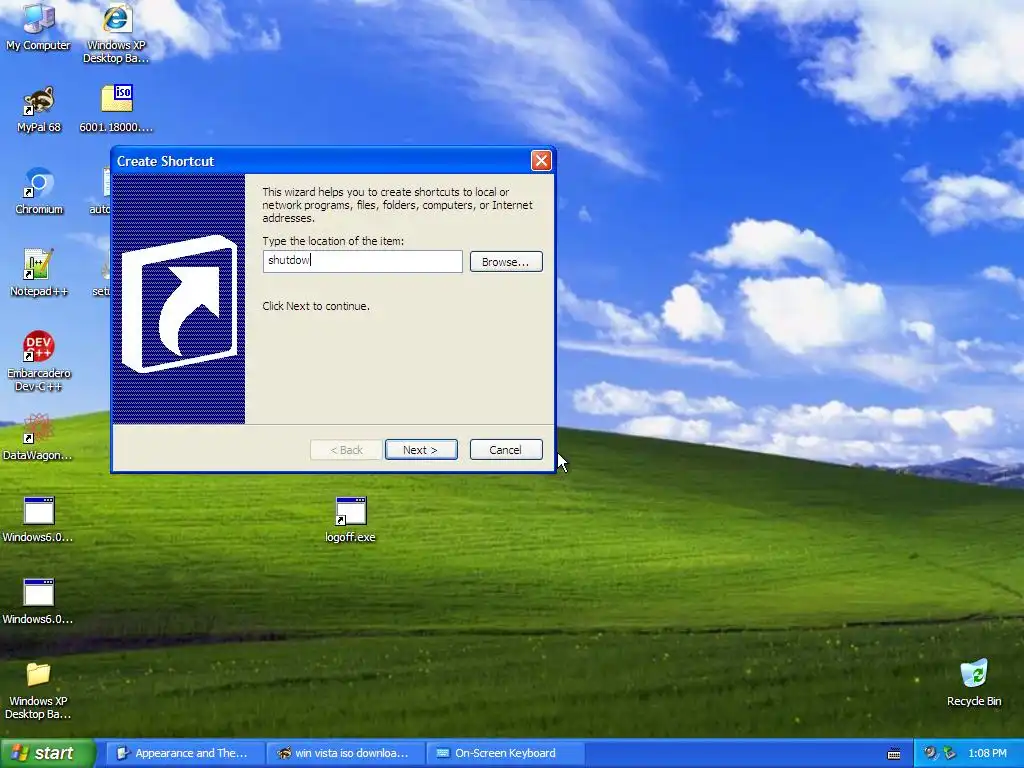Open the Start menu

pos(47,753)
